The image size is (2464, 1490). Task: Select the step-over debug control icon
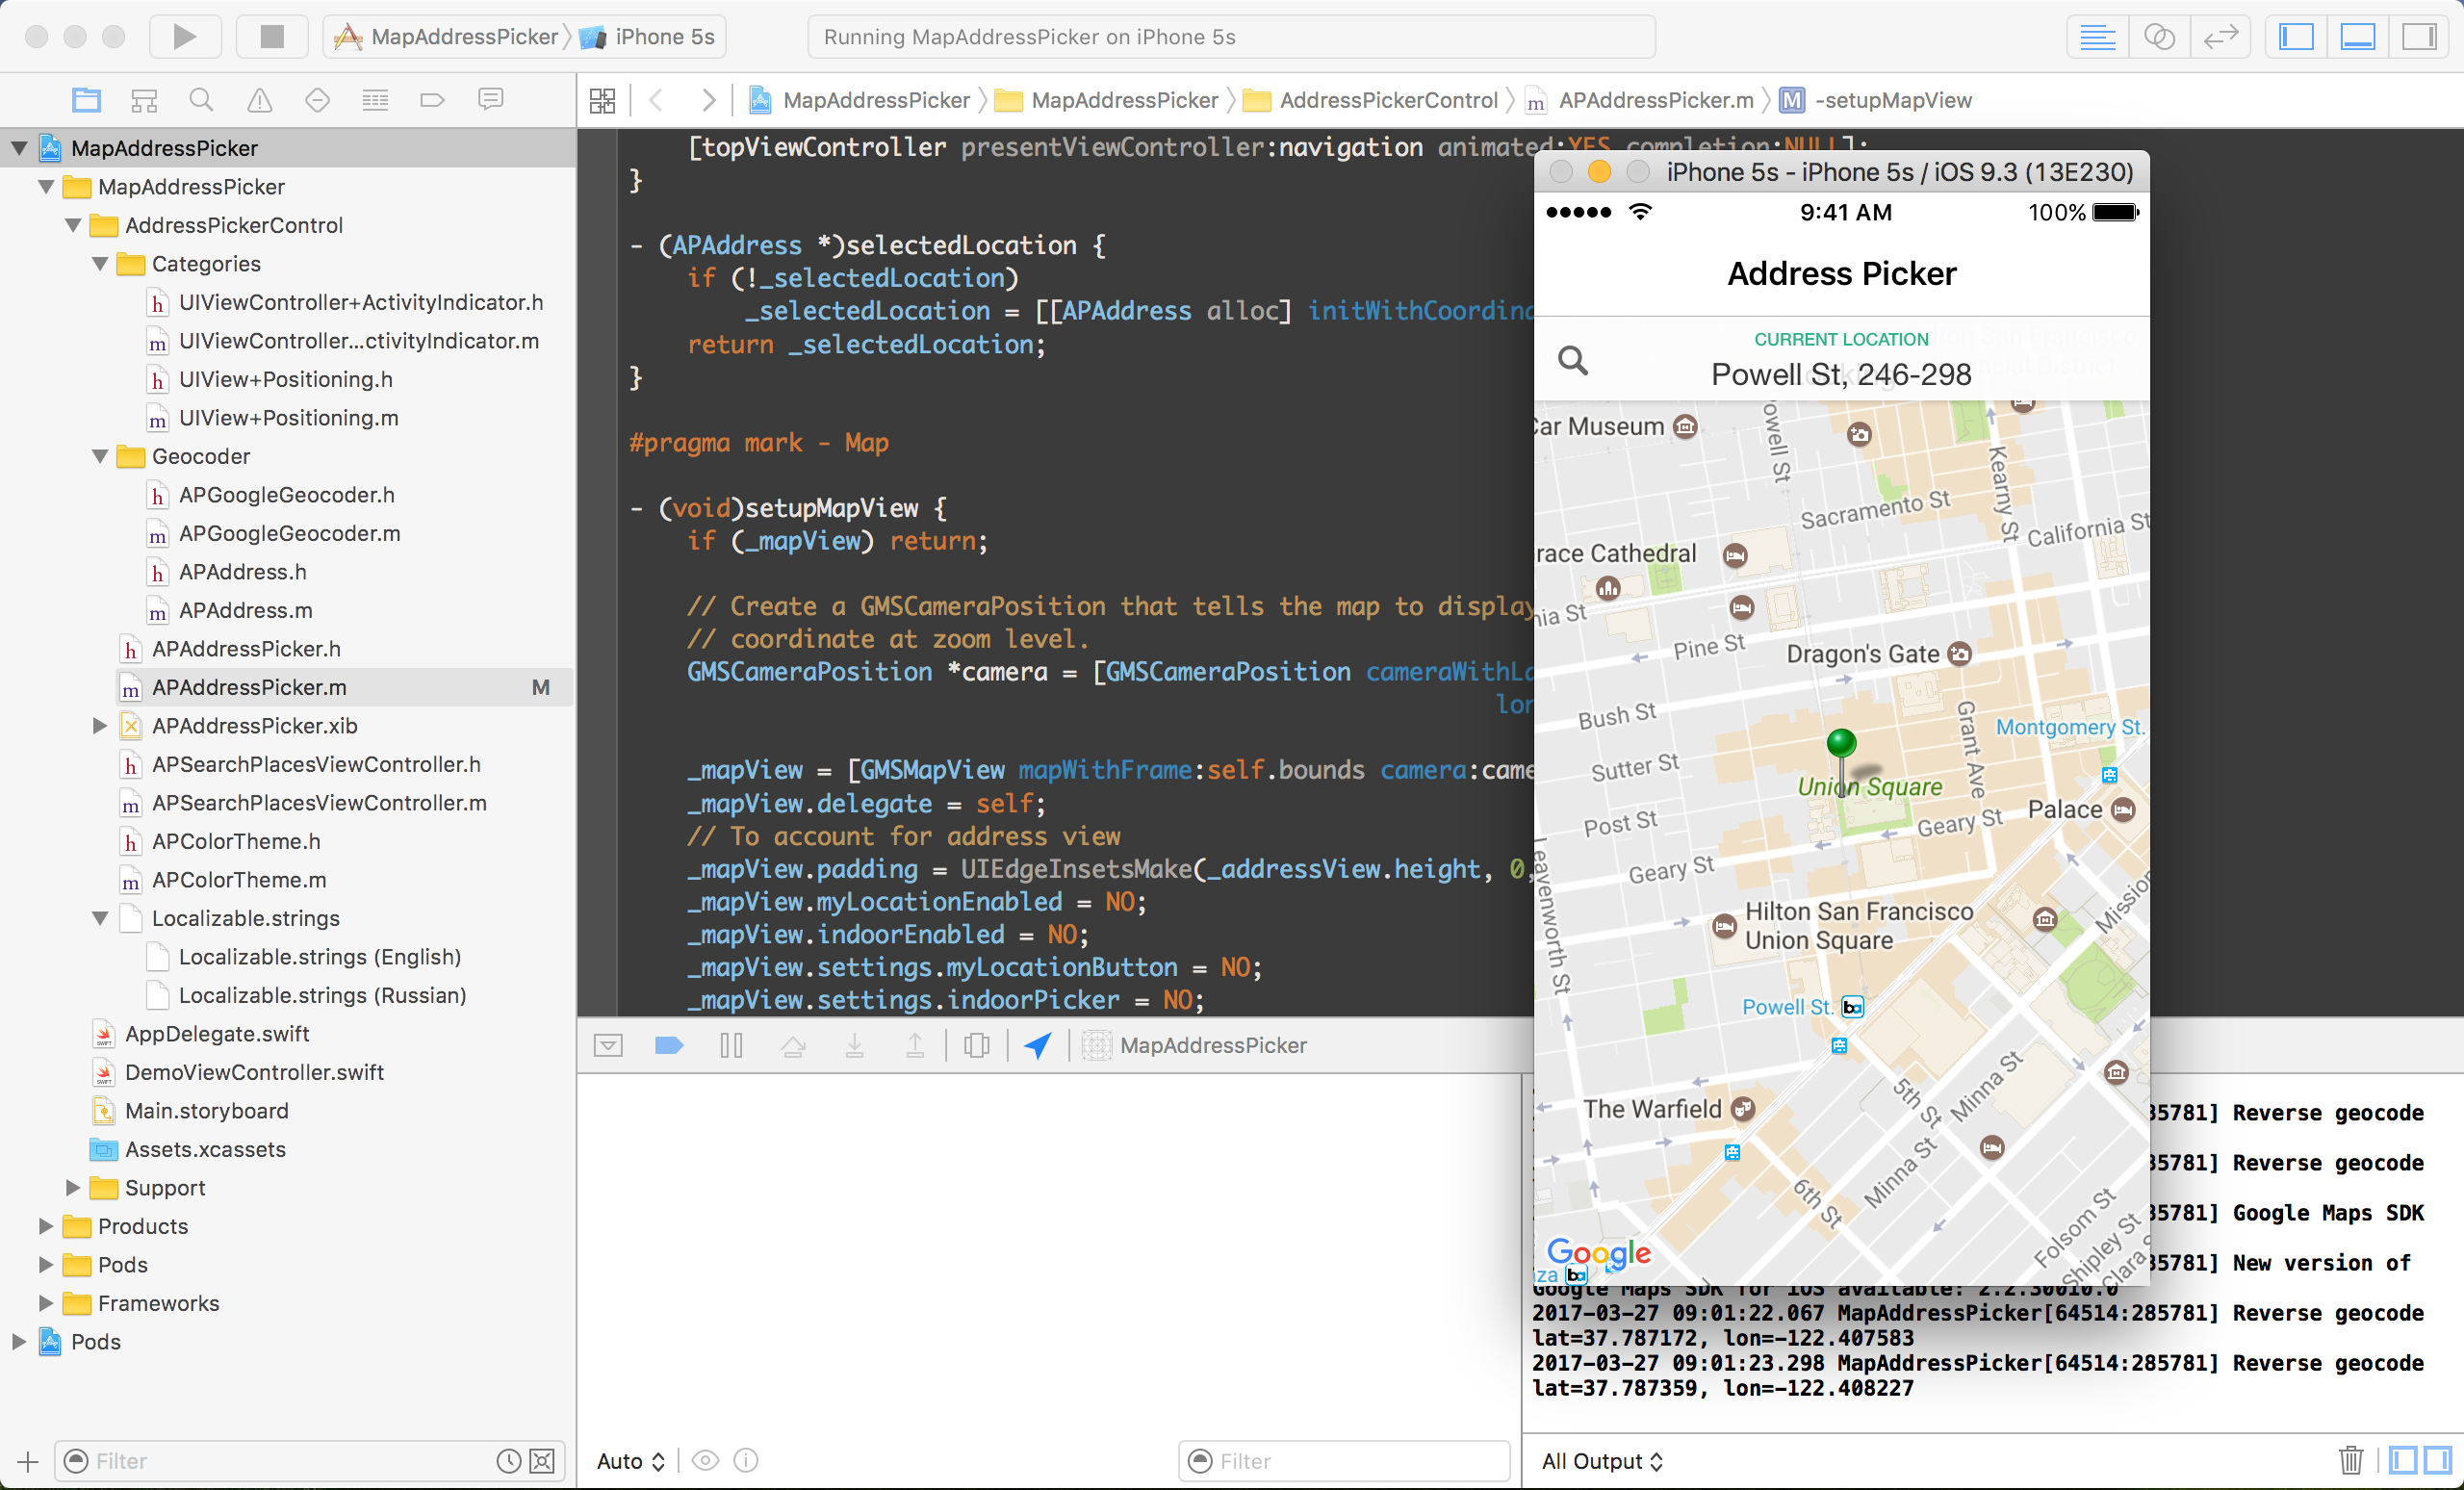tap(794, 1045)
